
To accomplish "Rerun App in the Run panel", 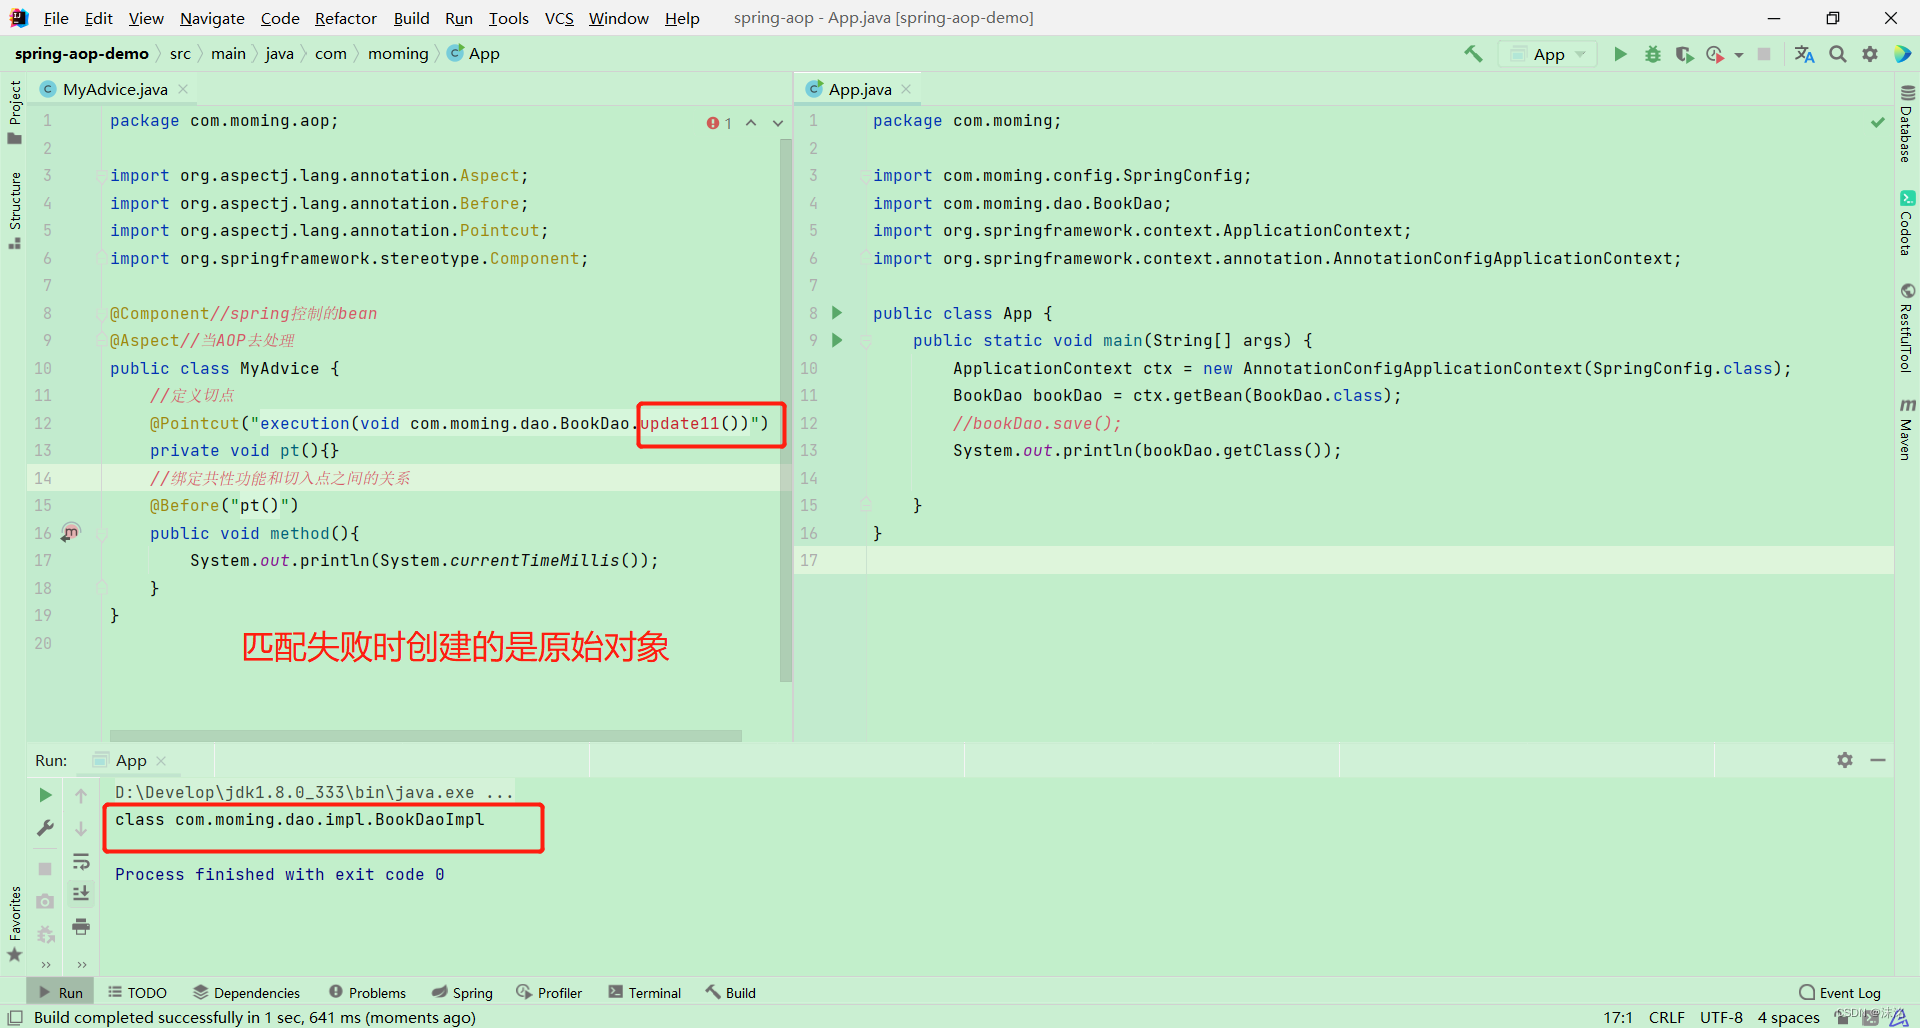I will click(x=44, y=795).
